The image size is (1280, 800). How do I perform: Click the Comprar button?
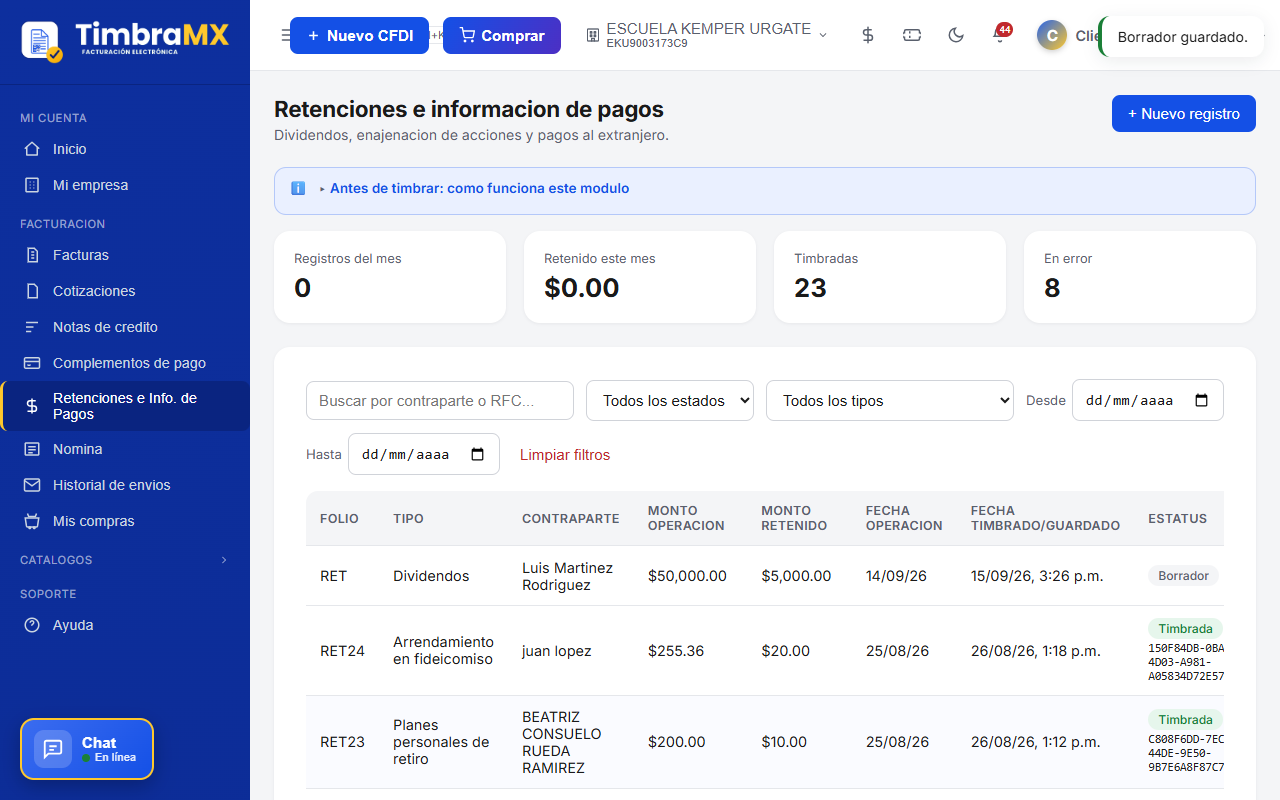502,35
